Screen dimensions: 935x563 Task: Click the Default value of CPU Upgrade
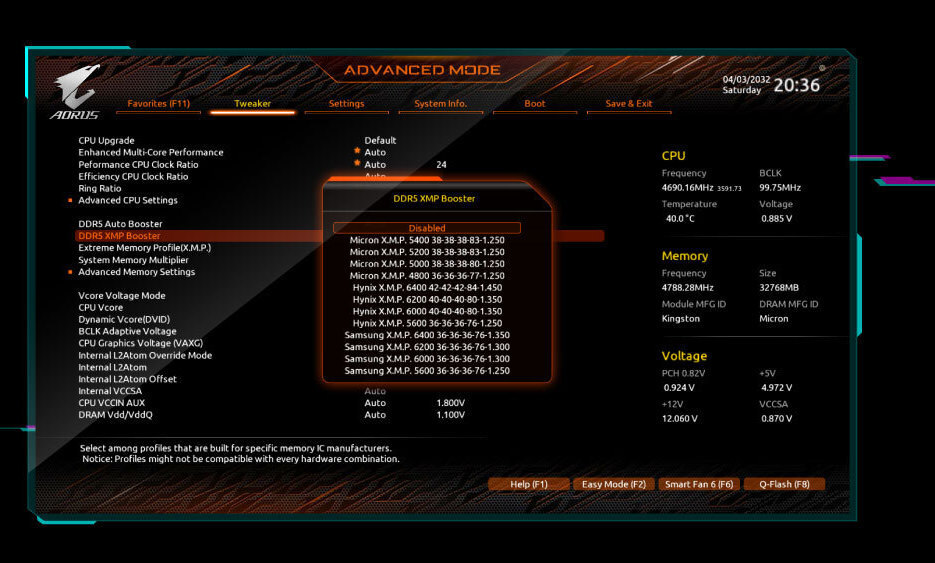380,141
